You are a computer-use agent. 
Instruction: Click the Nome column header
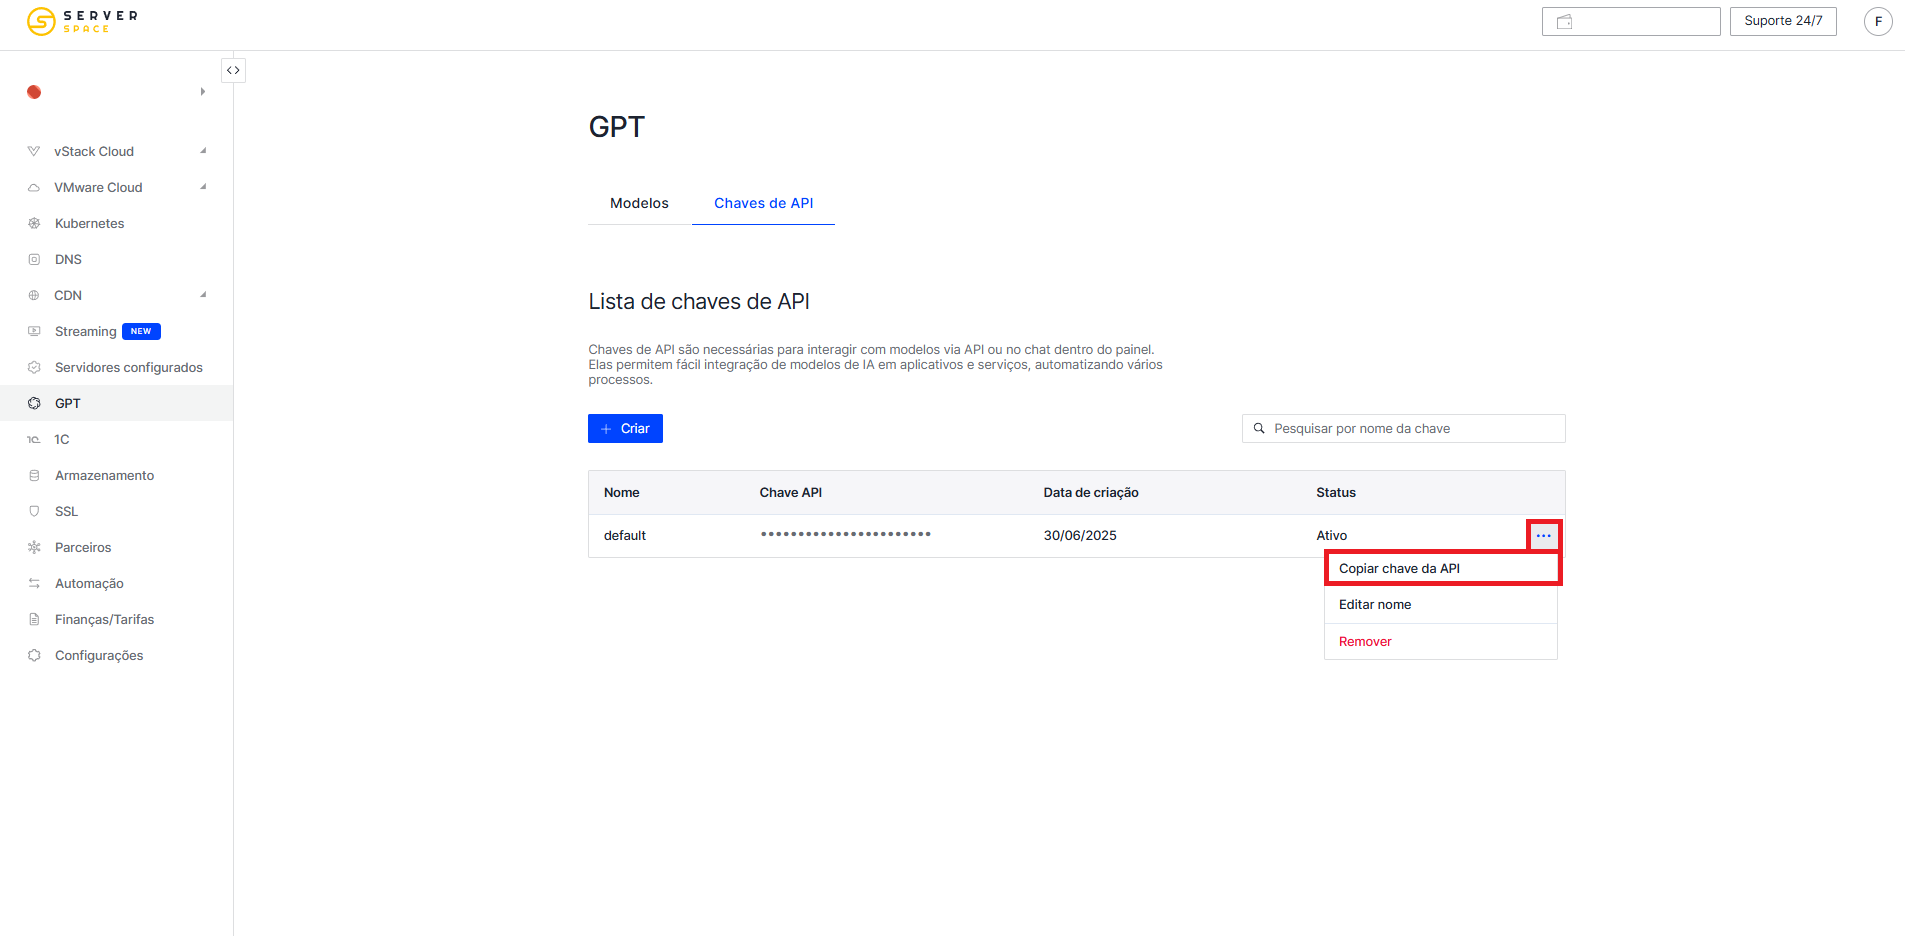pos(621,493)
